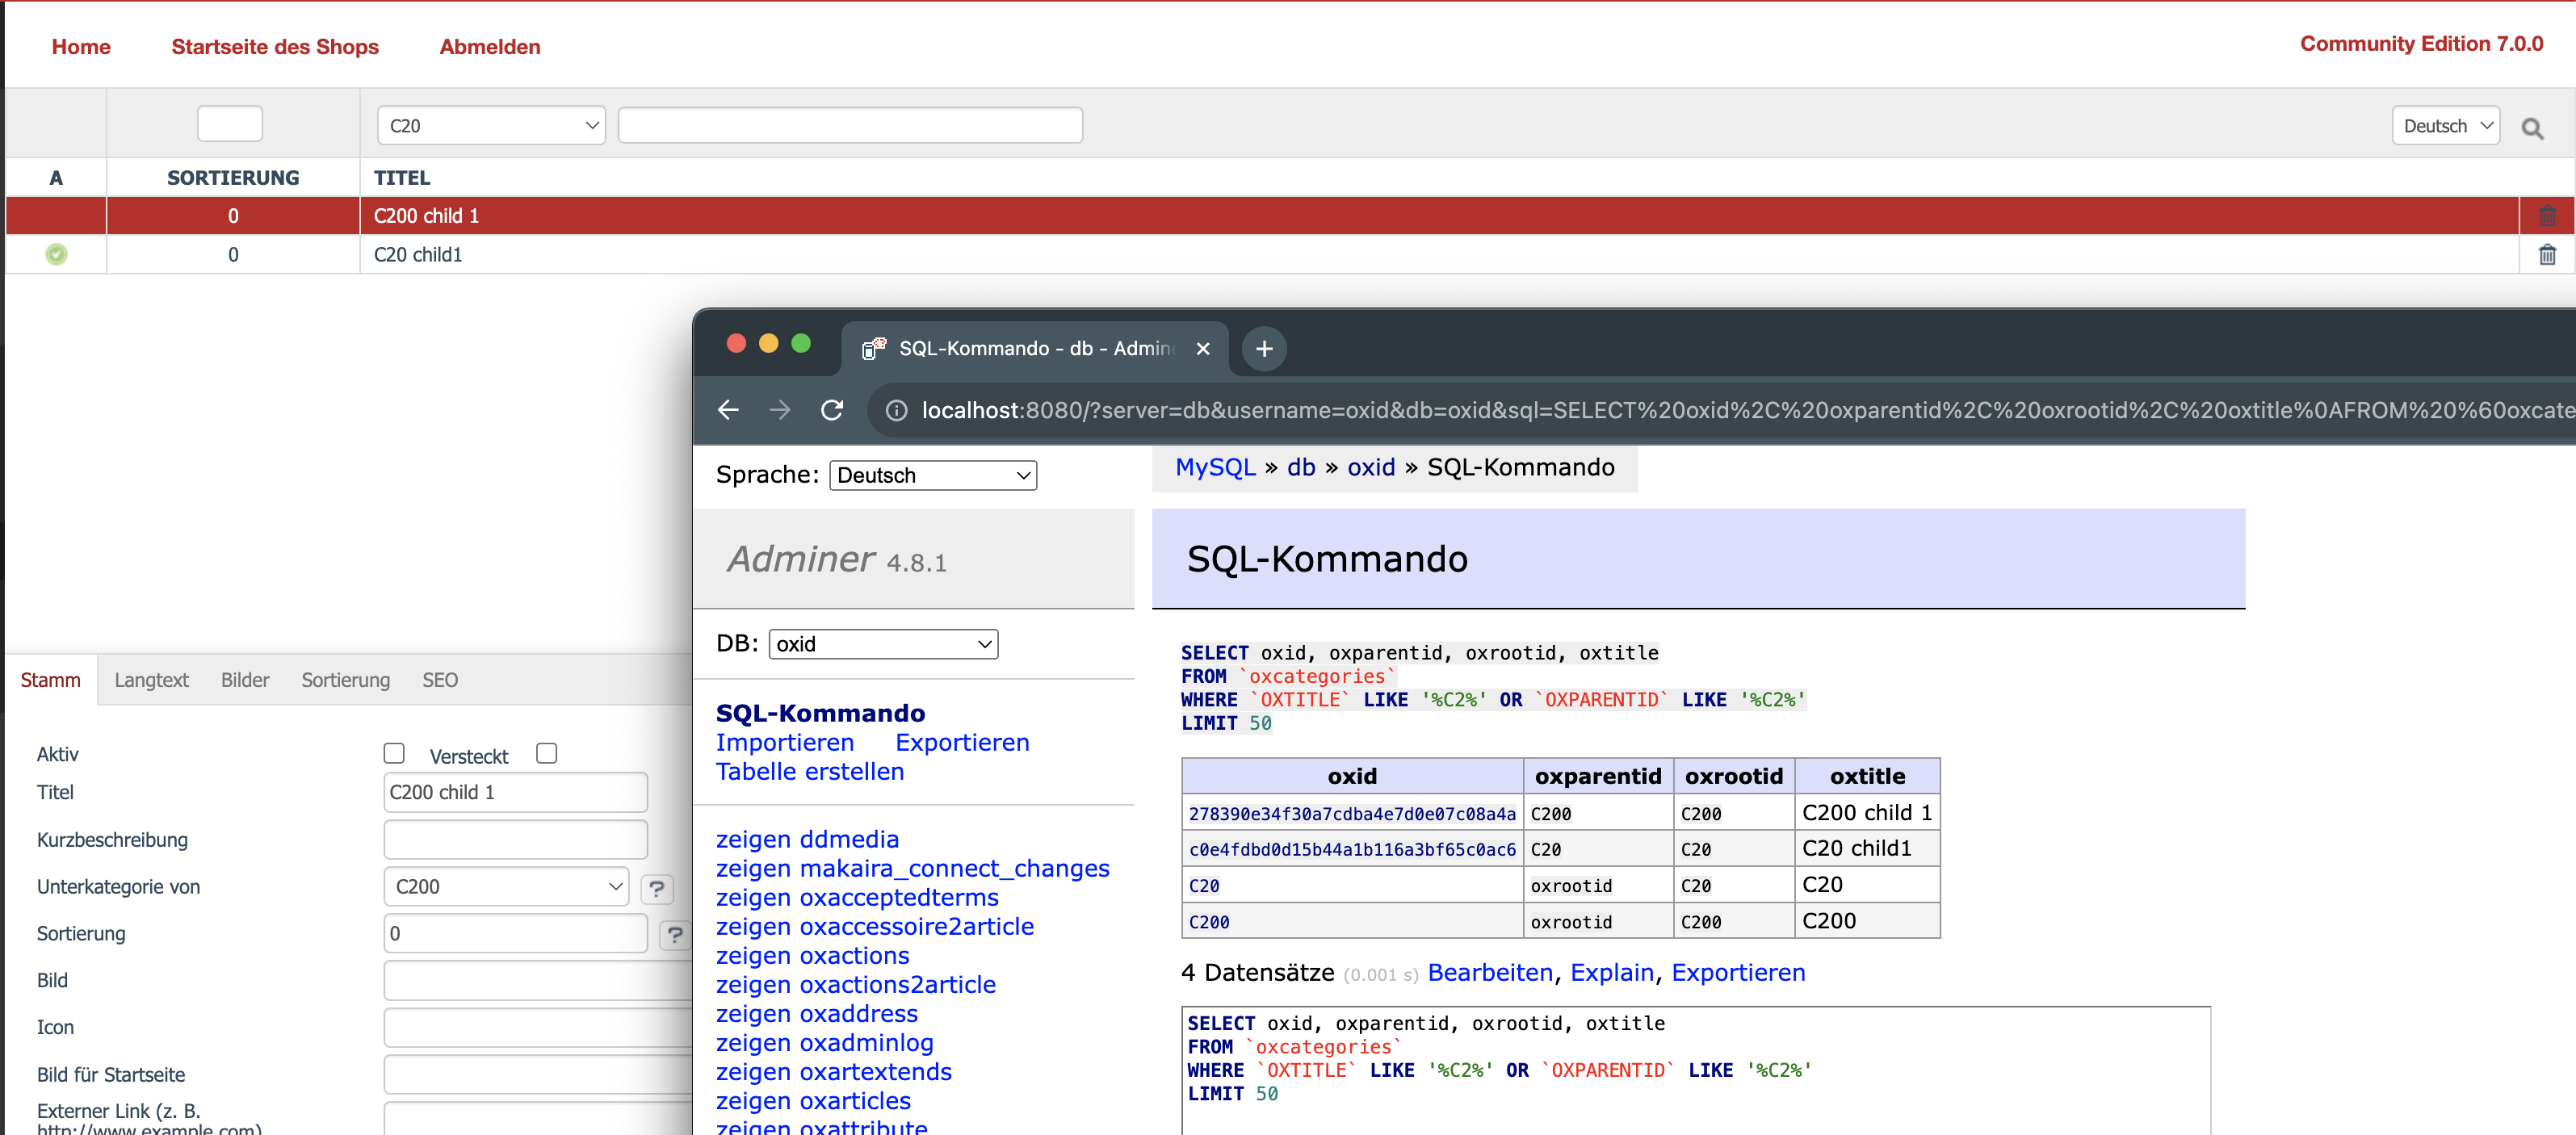Delete the C20 child1 category row
This screenshot has height=1135, width=2576.
coord(2546,255)
